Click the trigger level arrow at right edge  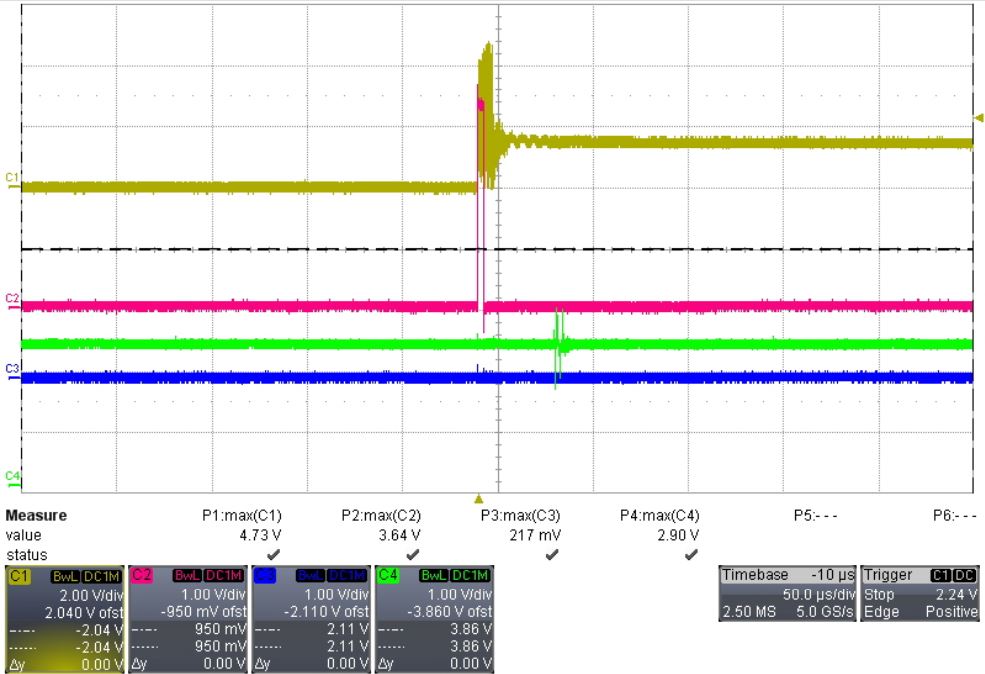979,117
